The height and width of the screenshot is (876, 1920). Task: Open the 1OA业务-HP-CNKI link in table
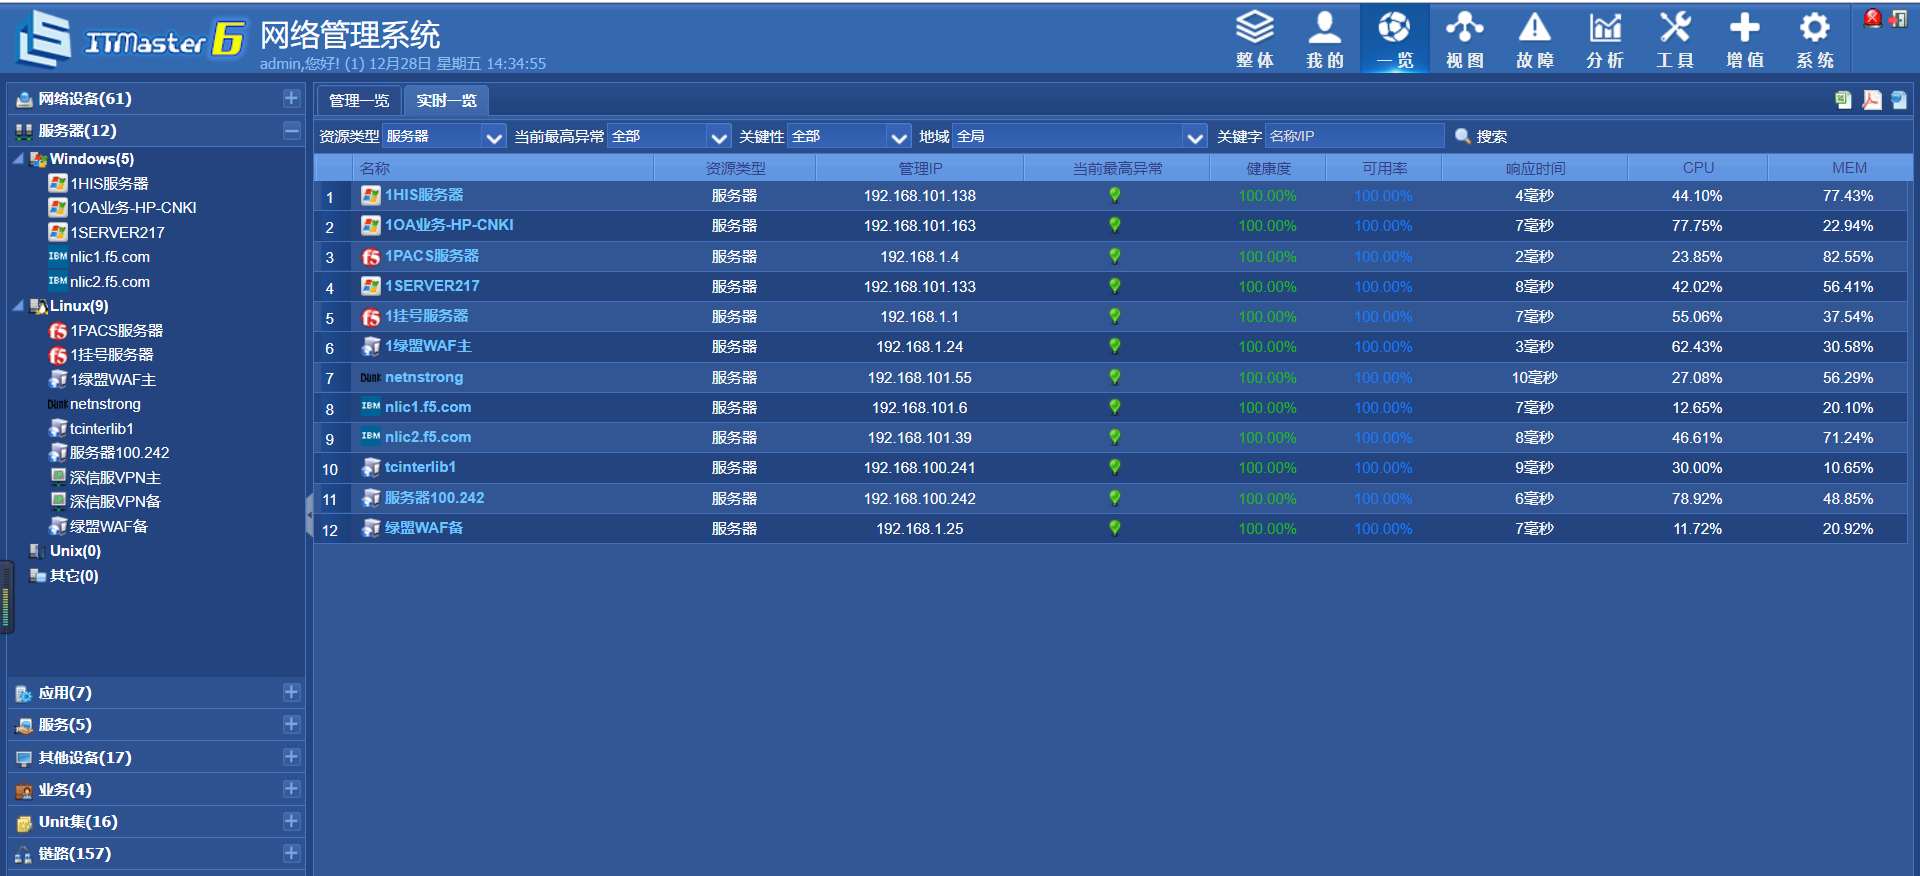[449, 225]
